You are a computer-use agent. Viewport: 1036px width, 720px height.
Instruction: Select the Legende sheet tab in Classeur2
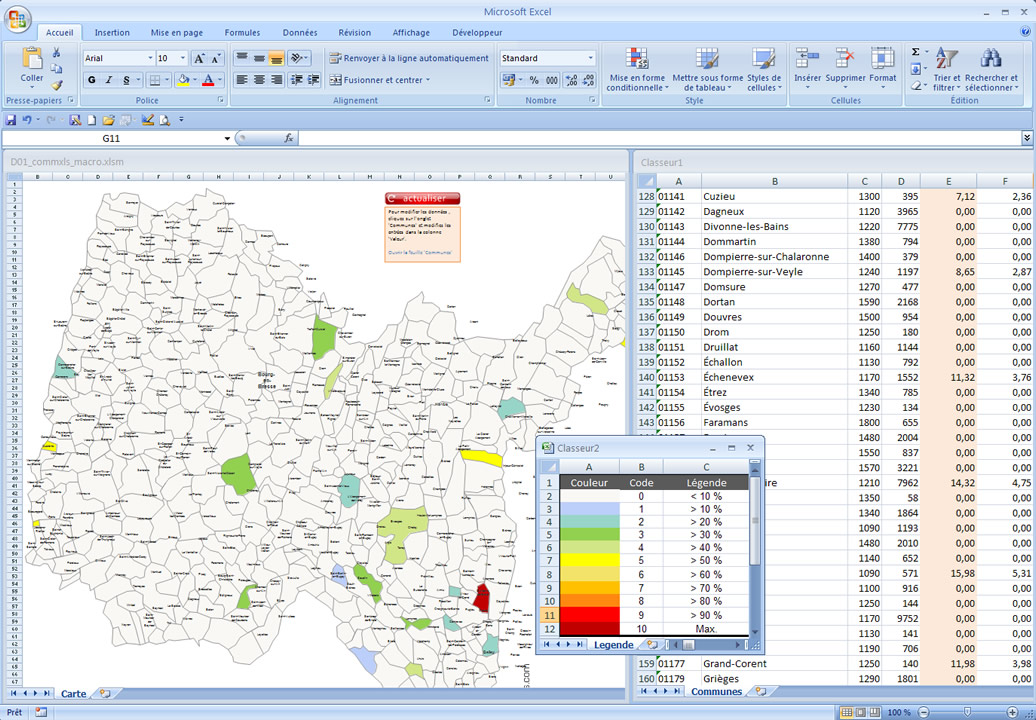pyautogui.click(x=613, y=645)
